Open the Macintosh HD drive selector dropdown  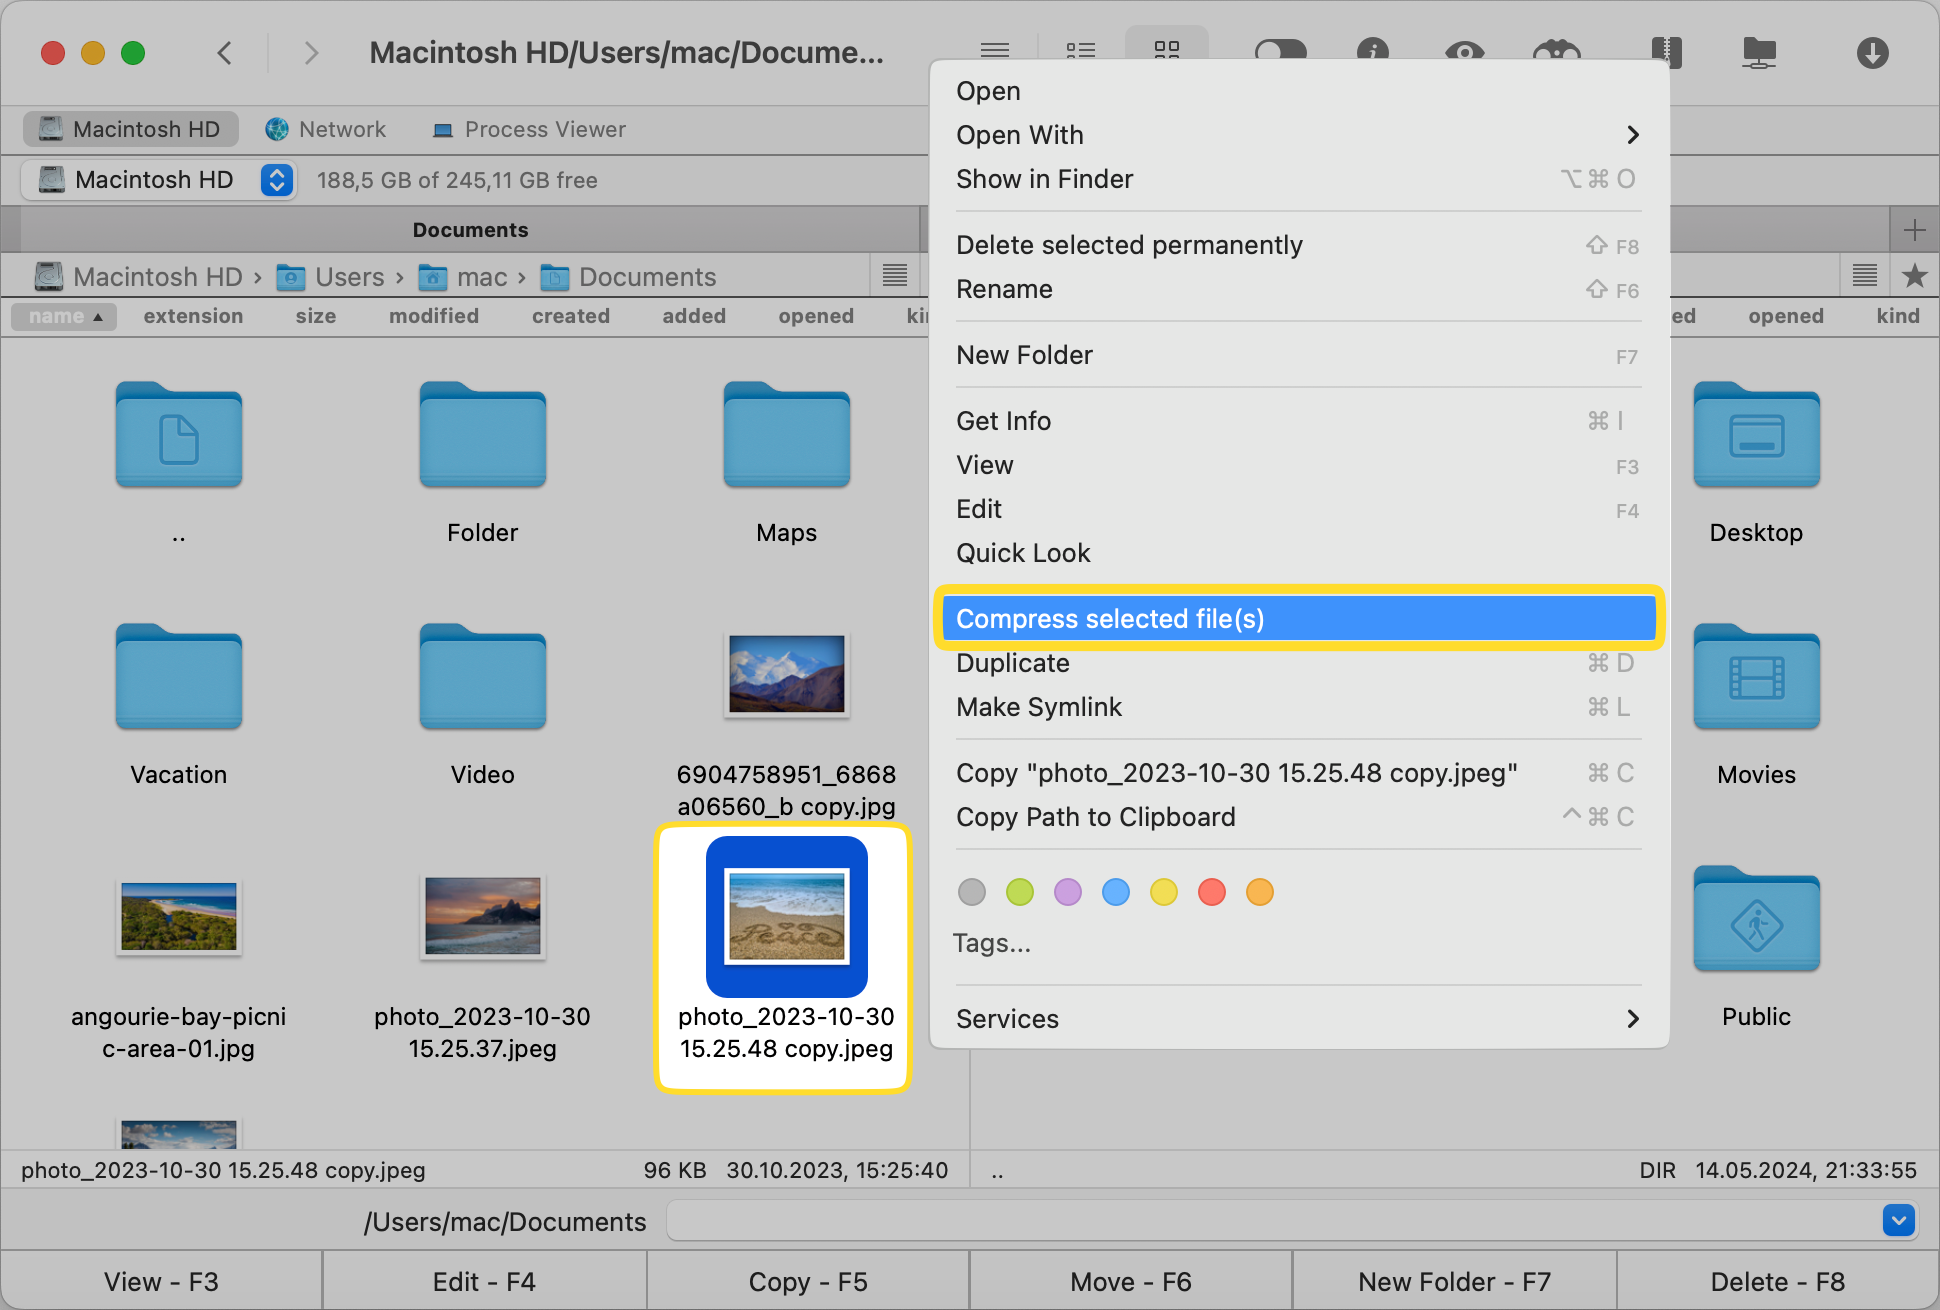(x=276, y=180)
